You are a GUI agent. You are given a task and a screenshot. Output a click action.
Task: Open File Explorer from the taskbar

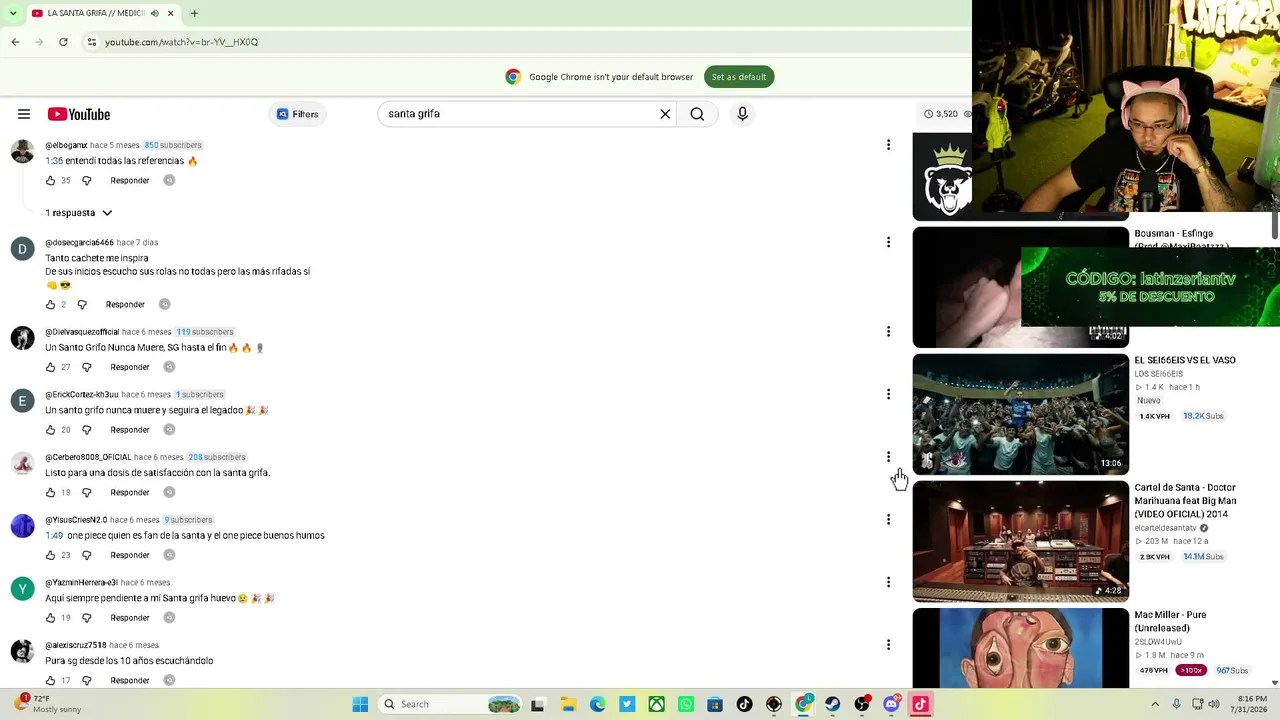click(x=568, y=704)
